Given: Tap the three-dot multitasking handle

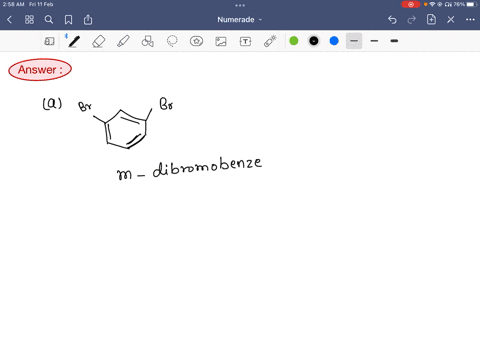Looking at the screenshot, I should pyautogui.click(x=240, y=5).
